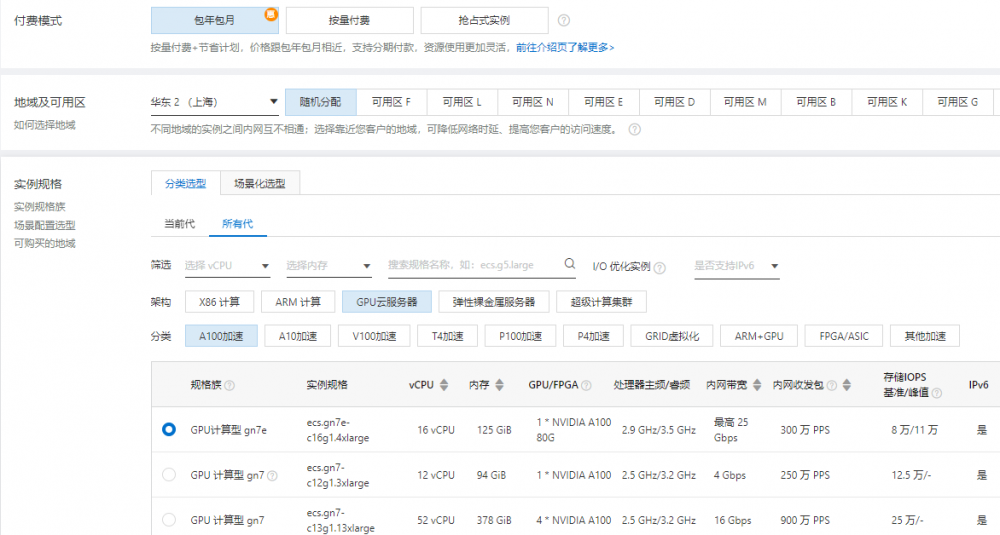This screenshot has width=1000, height=535.
Task: Select 超级计算集群 architecture button
Action: click(601, 302)
